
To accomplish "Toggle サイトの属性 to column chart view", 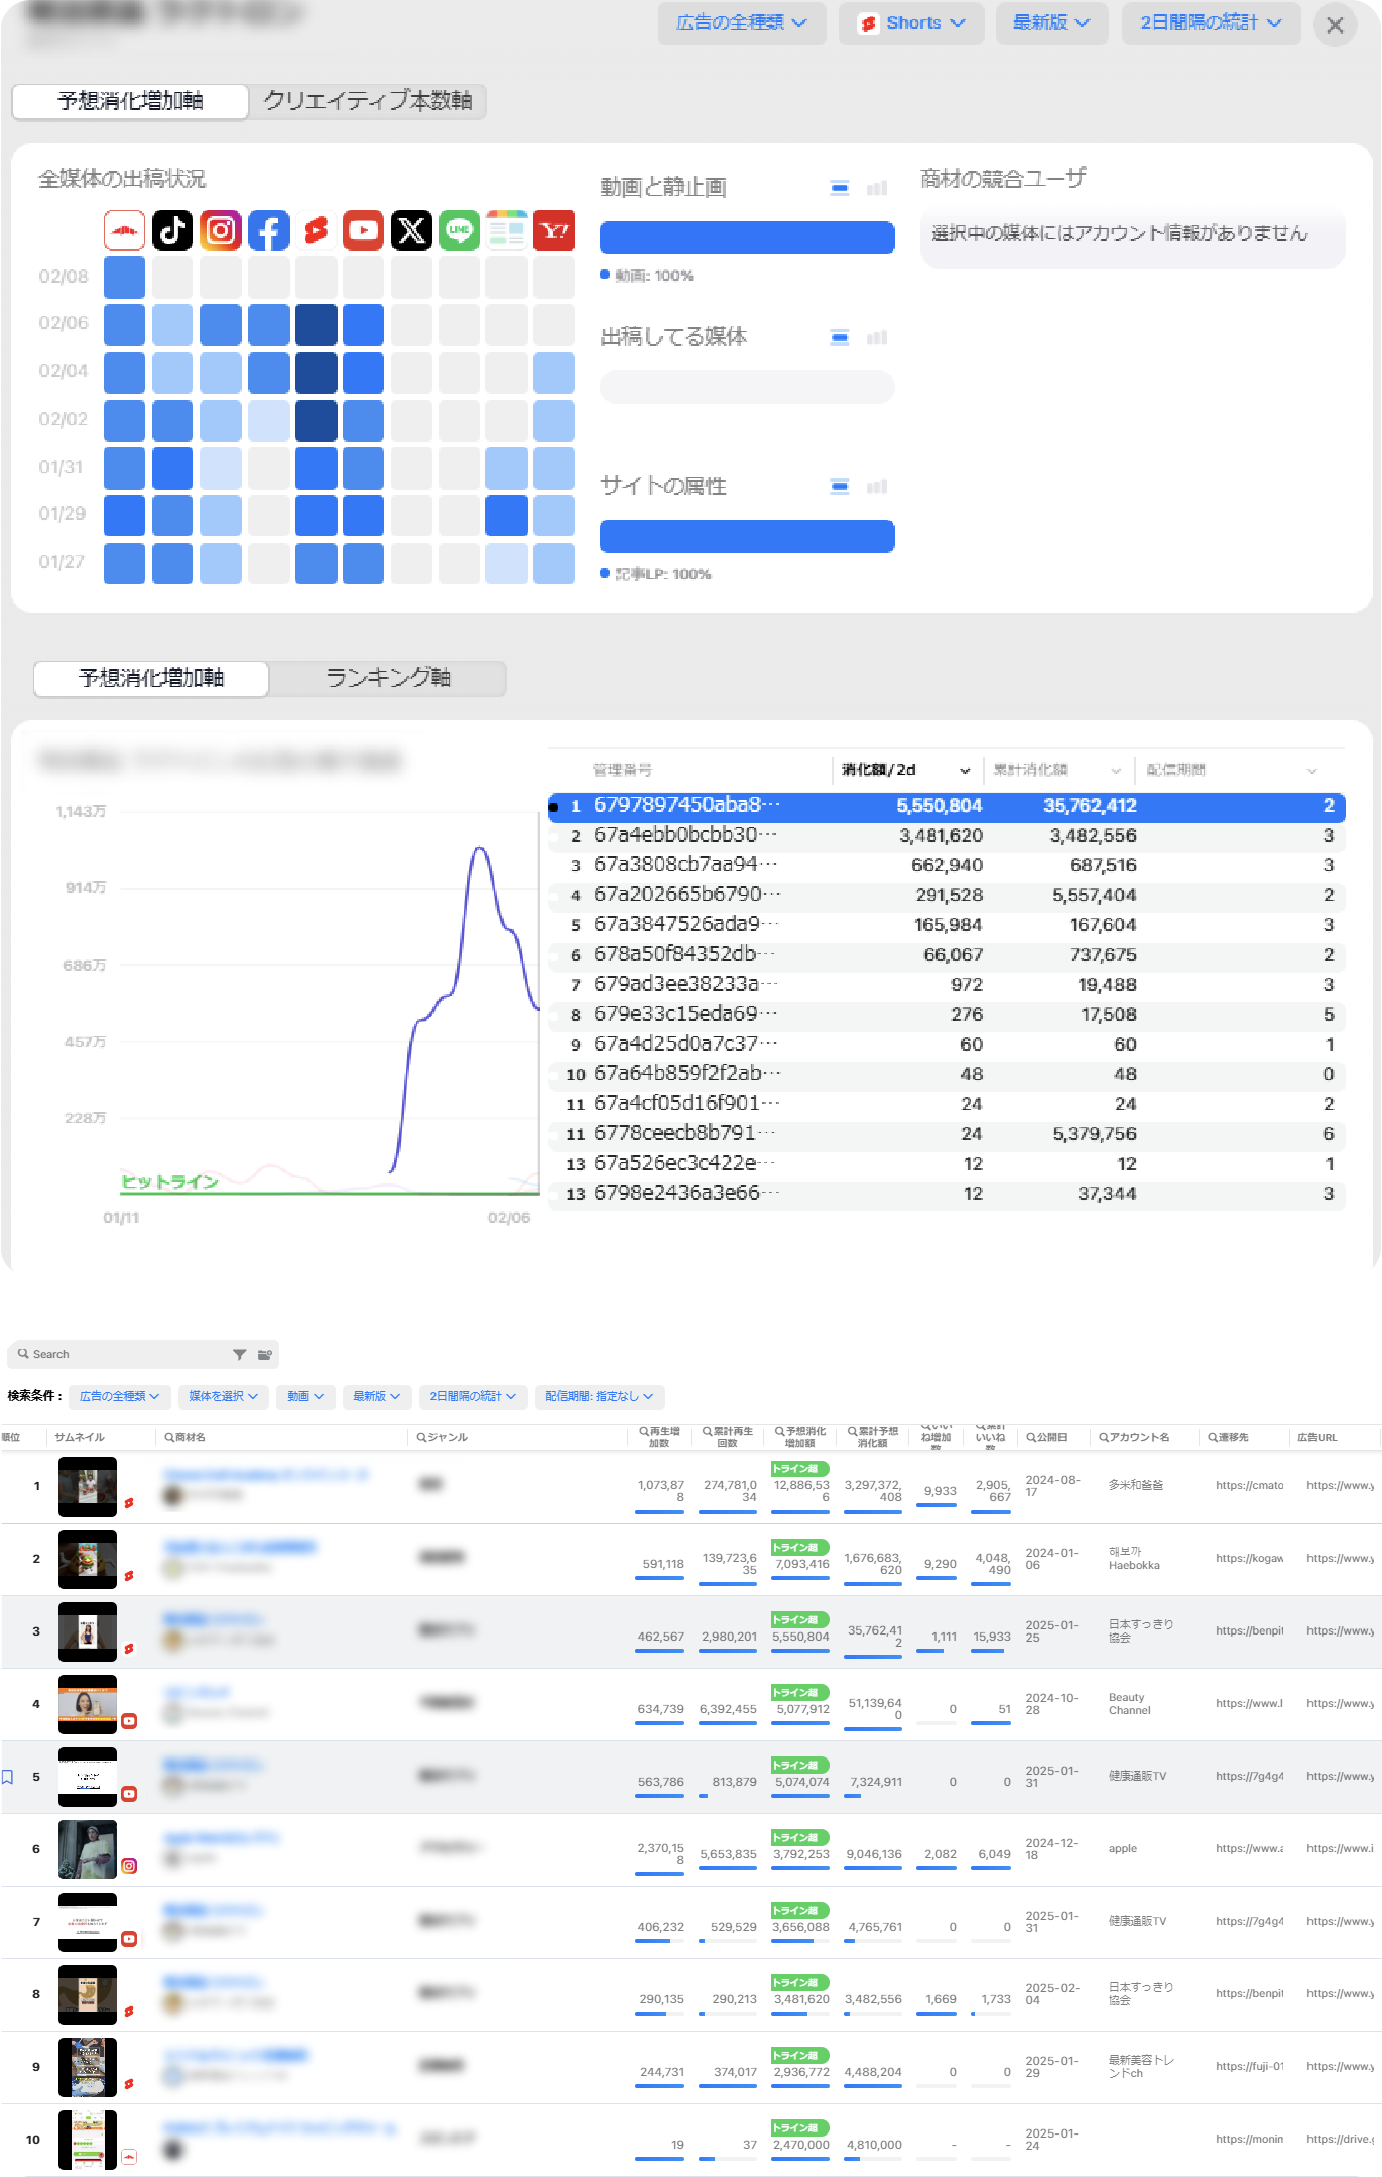I will click(x=877, y=487).
